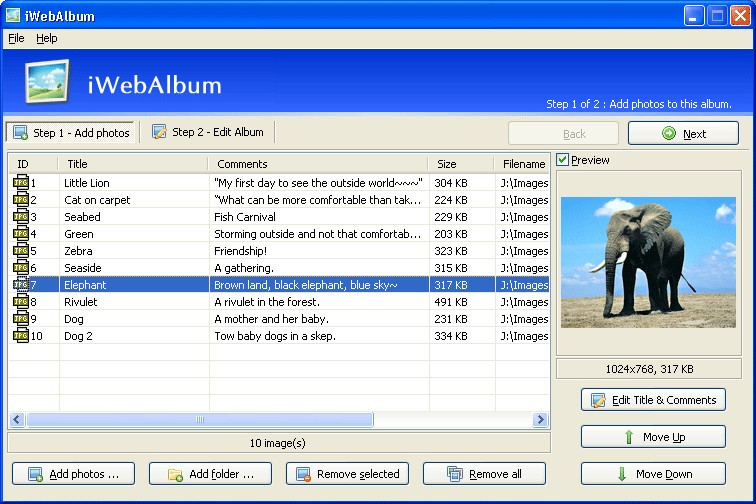
Task: Click the '1024x768, 317 KB' preview info
Action: [x=649, y=369]
